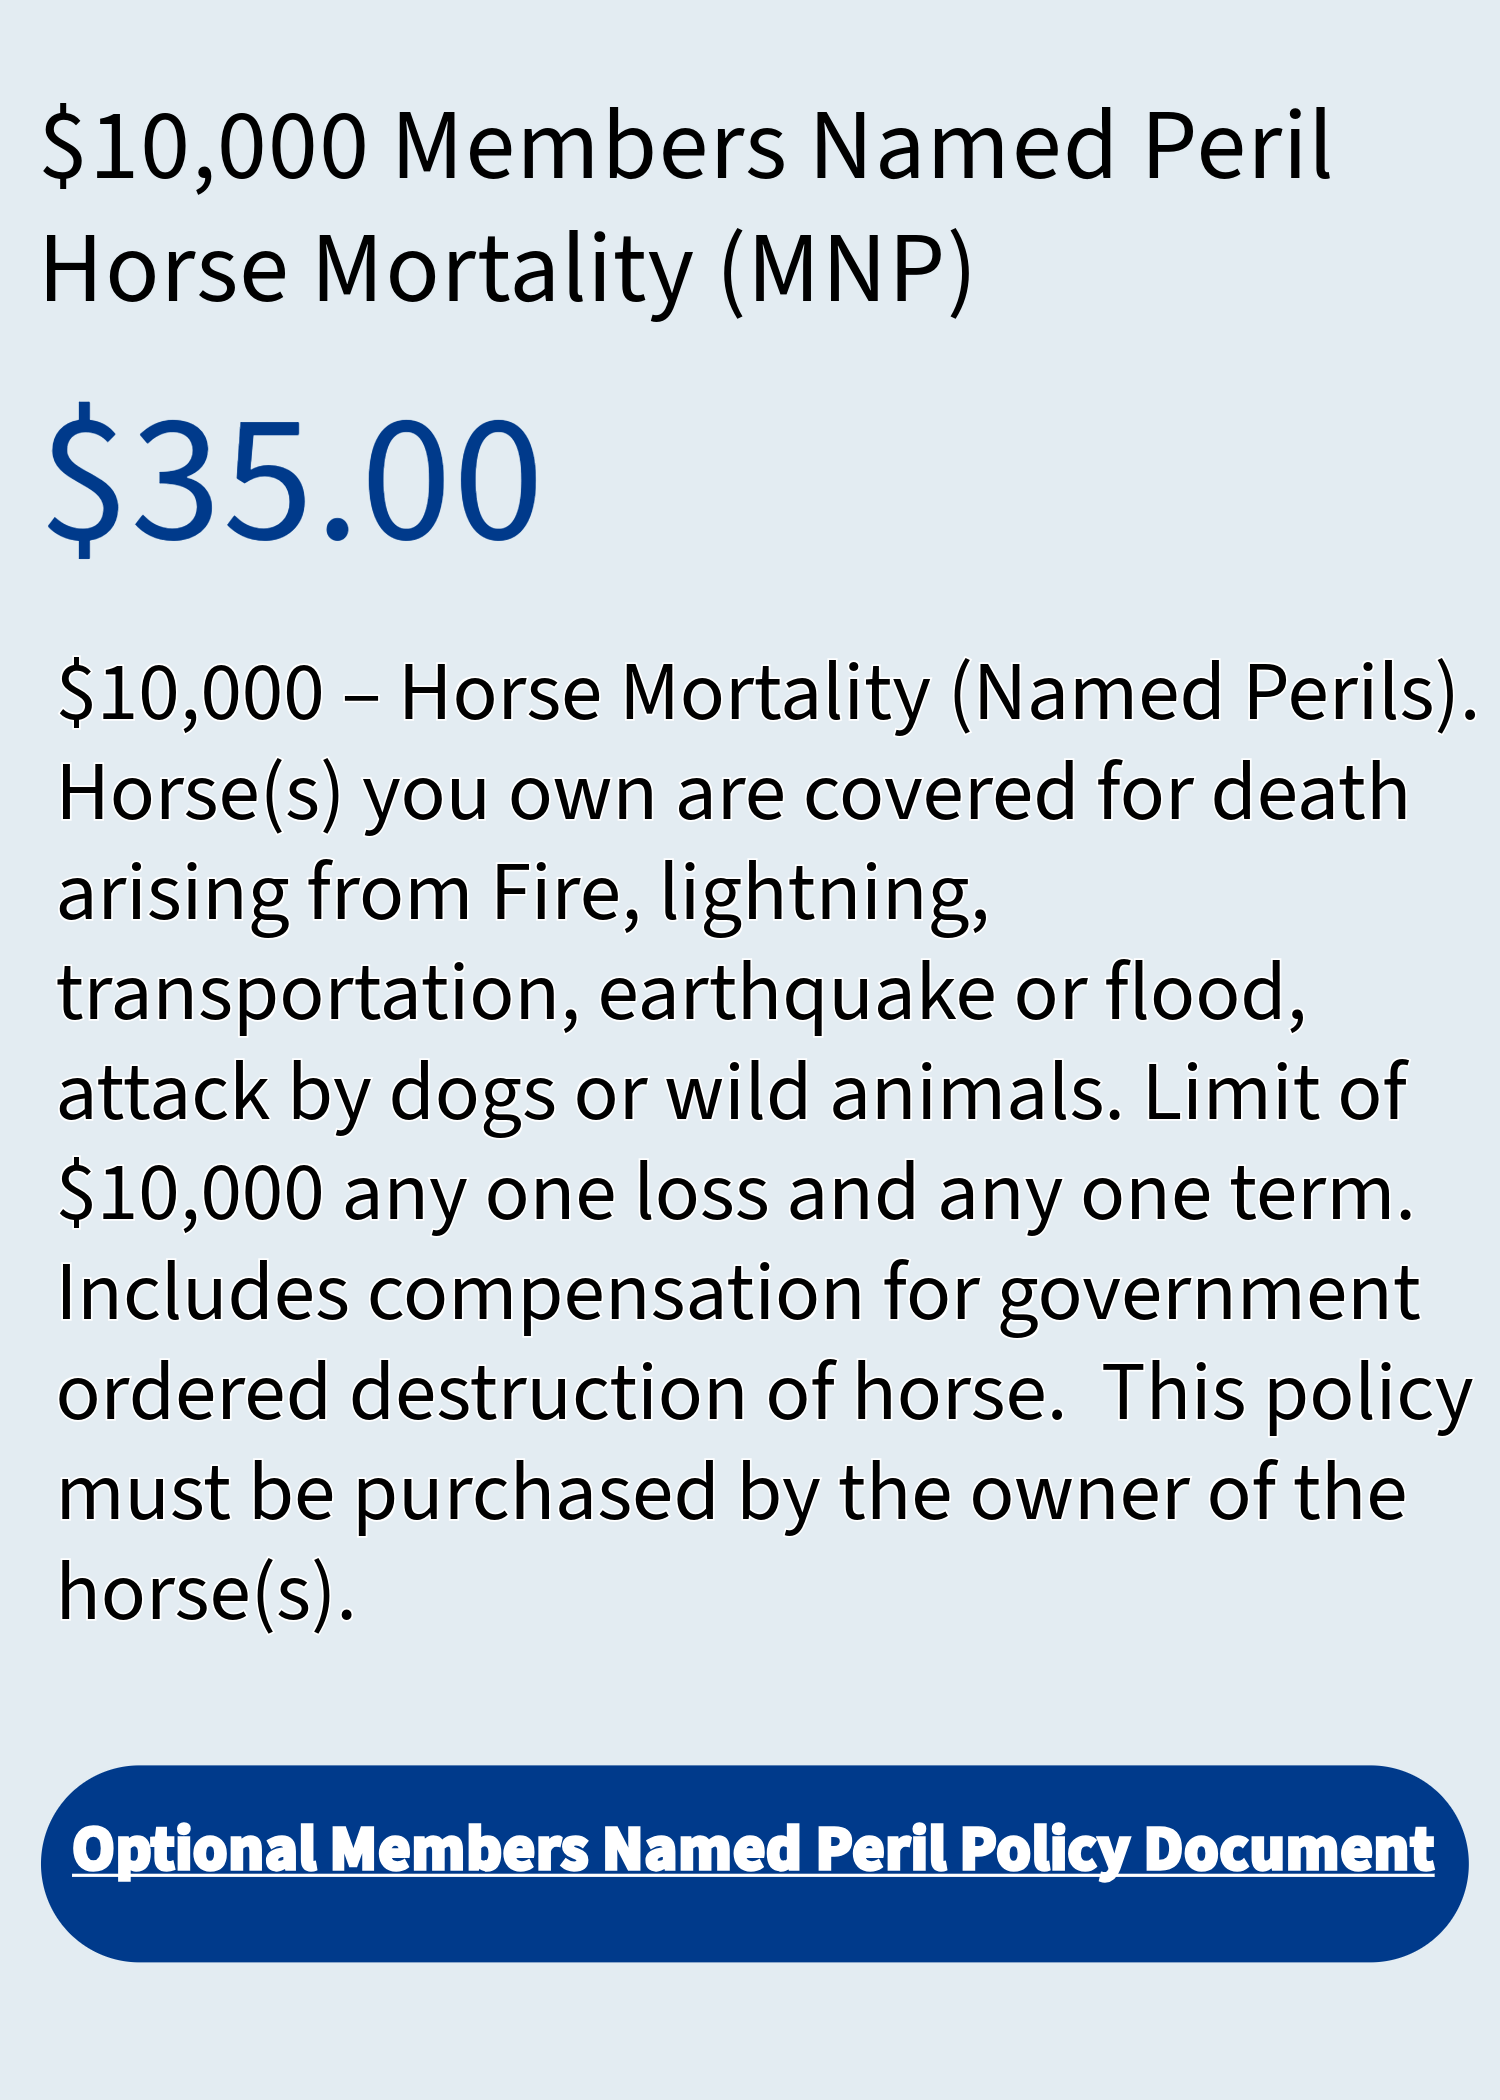Click the final 'horse(s).' word in the description
The width and height of the screenshot is (1500, 2100).
(x=206, y=1593)
